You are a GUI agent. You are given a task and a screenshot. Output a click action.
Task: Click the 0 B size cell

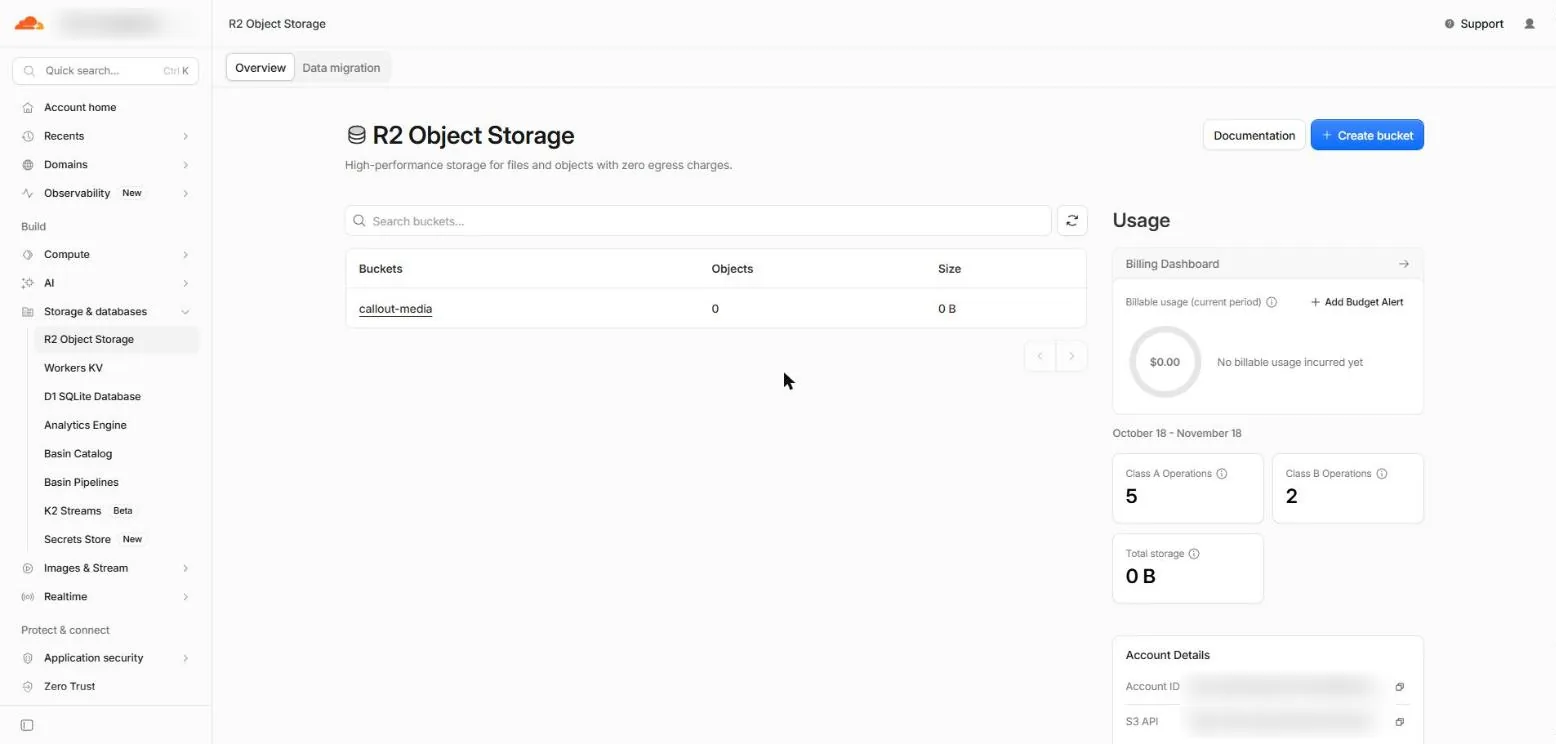pyautogui.click(x=947, y=309)
